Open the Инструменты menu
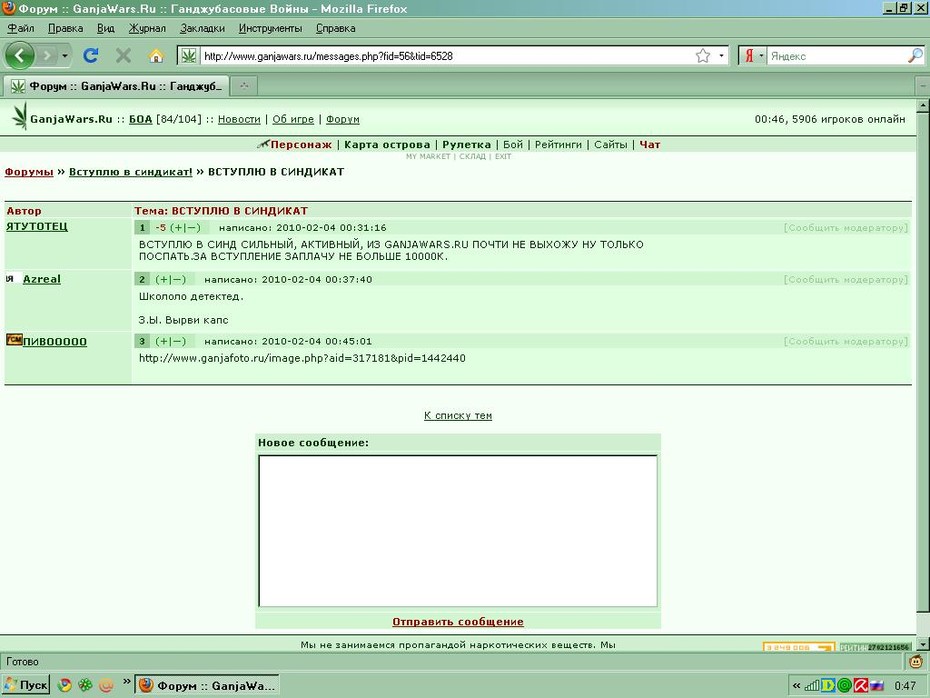The image size is (930, 698). [270, 28]
